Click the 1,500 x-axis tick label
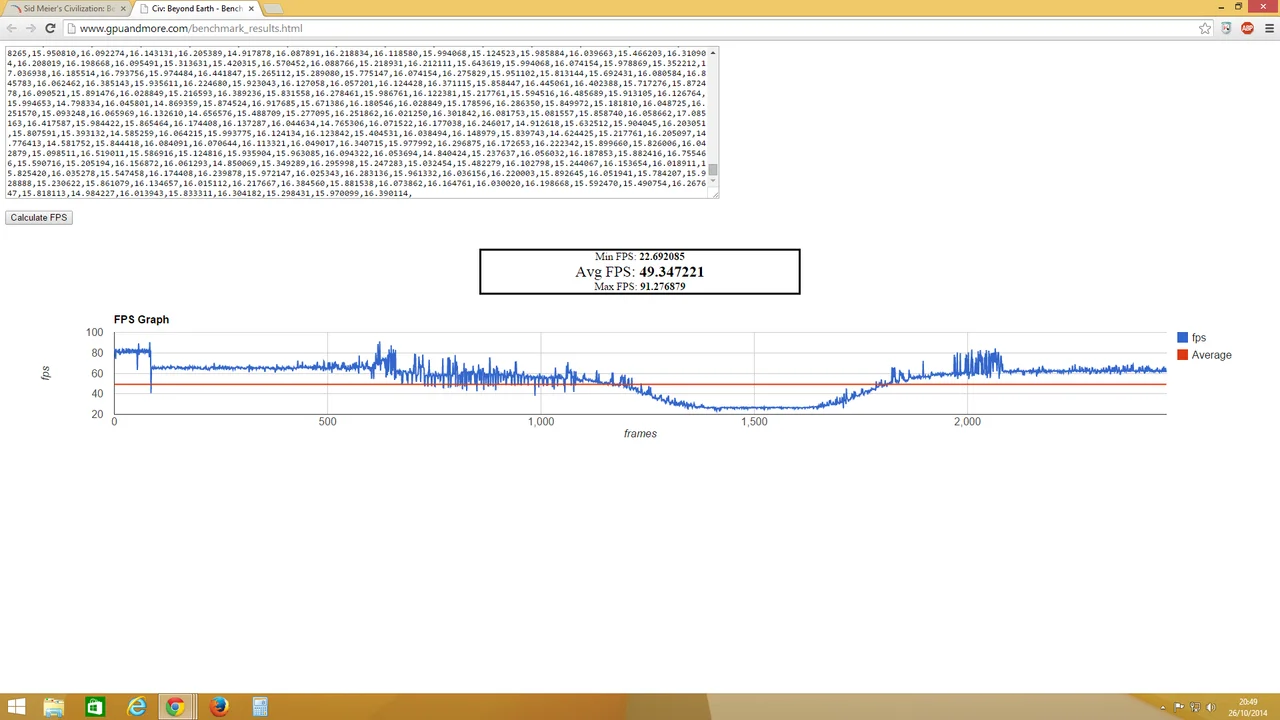The height and width of the screenshot is (720, 1280). click(x=754, y=422)
